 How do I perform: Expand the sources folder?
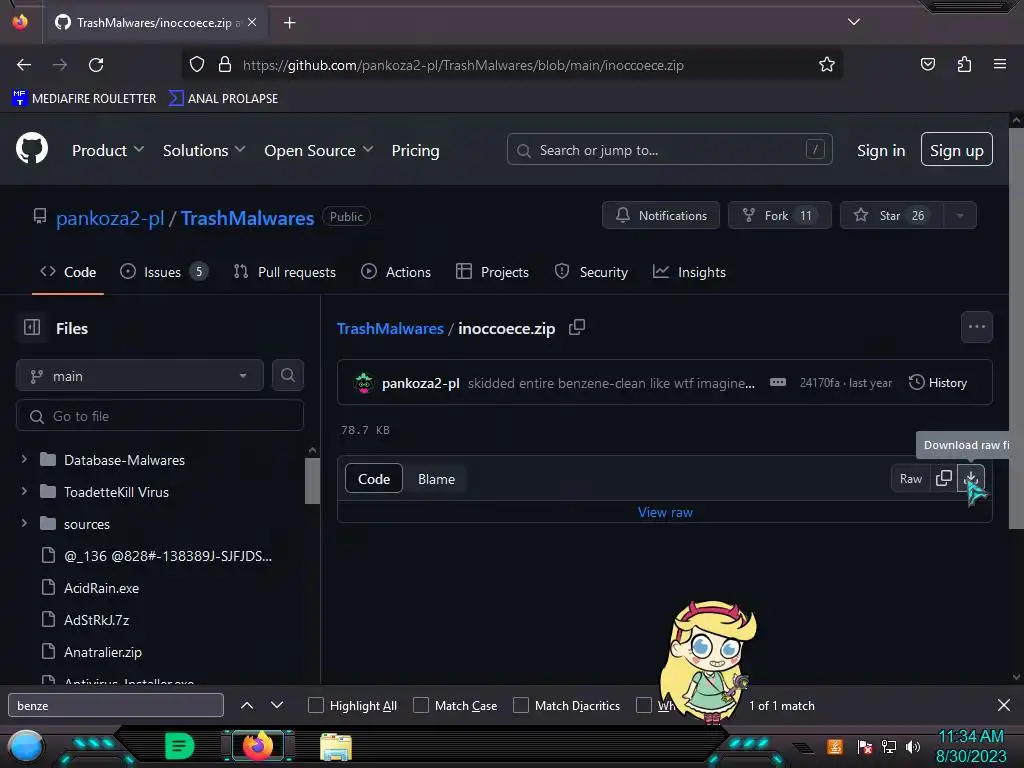click(x=24, y=523)
